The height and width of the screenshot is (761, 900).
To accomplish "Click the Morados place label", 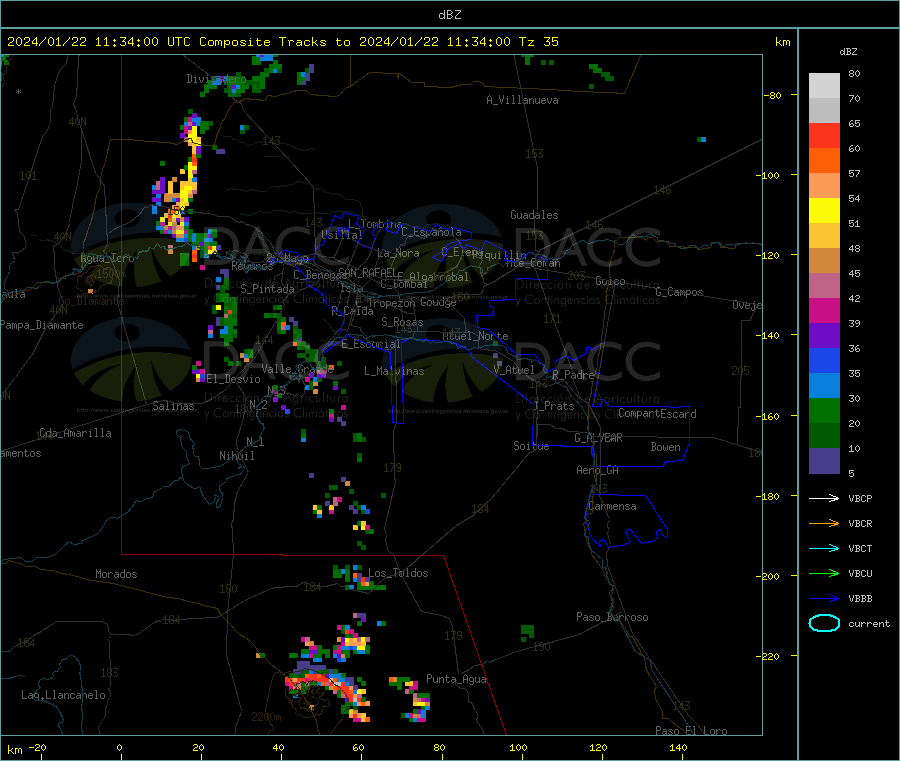I will pyautogui.click(x=116, y=574).
